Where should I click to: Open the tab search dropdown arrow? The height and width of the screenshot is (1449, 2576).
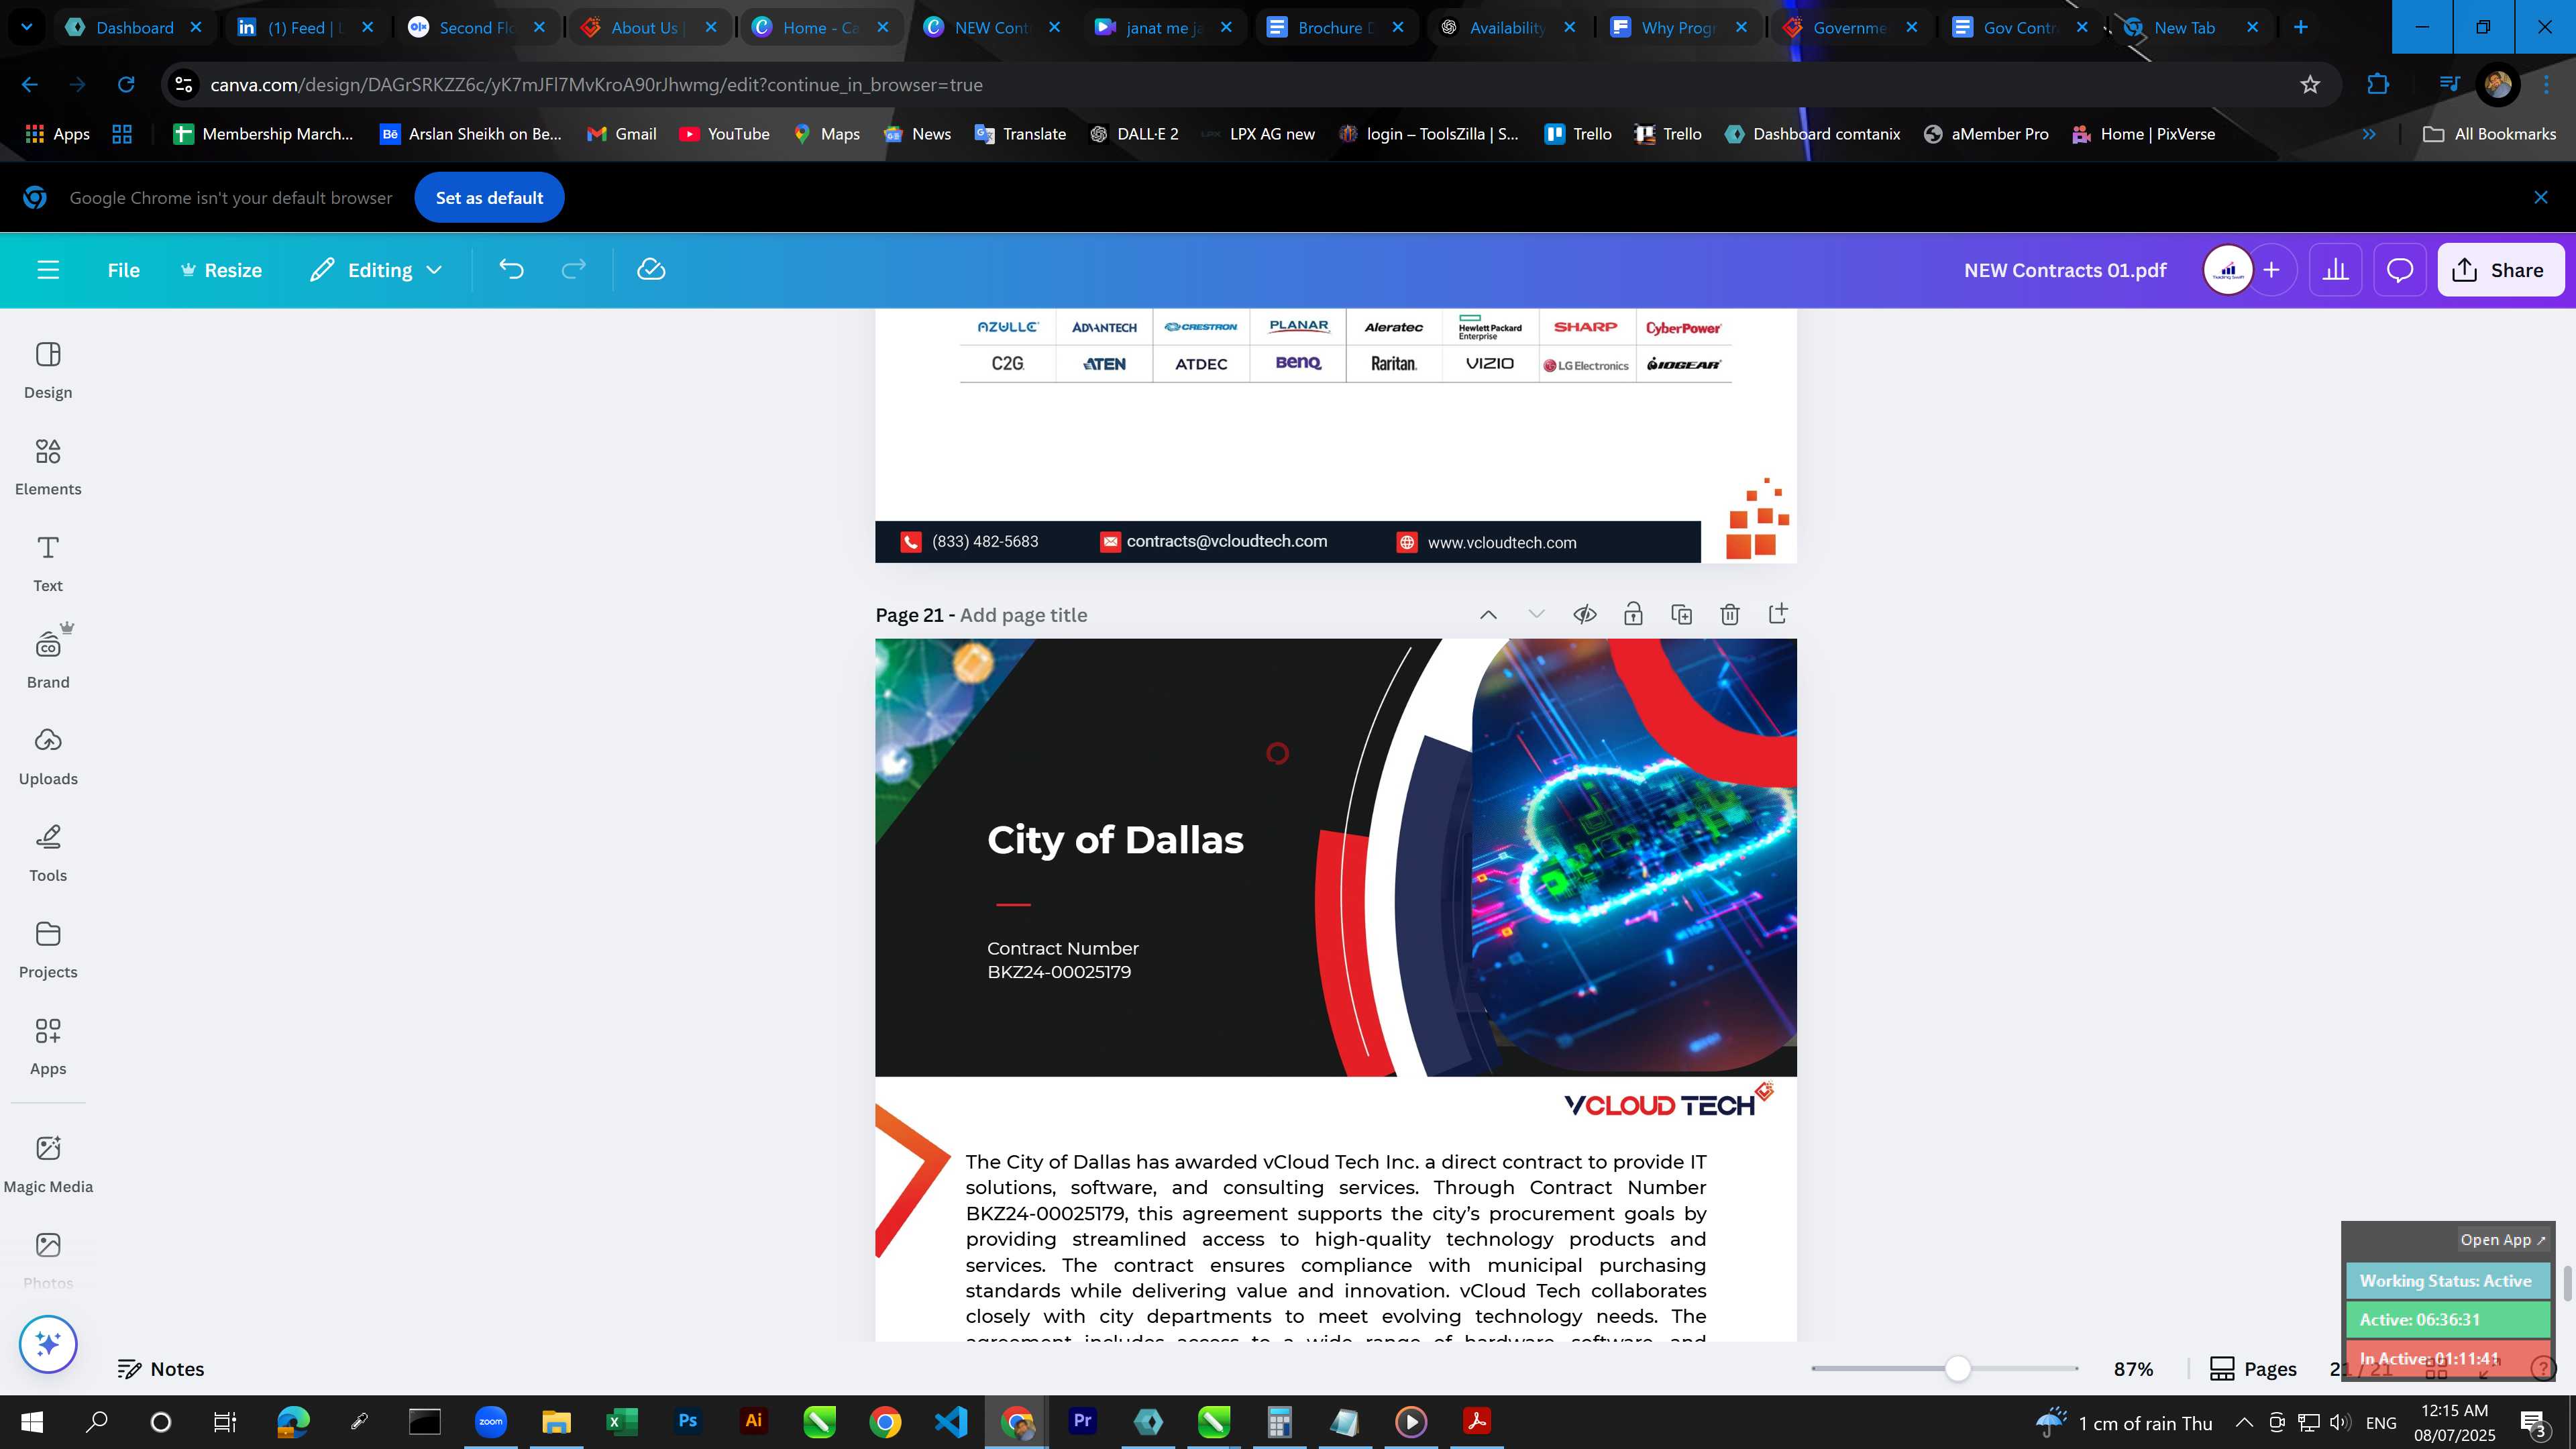pyautogui.click(x=27, y=27)
